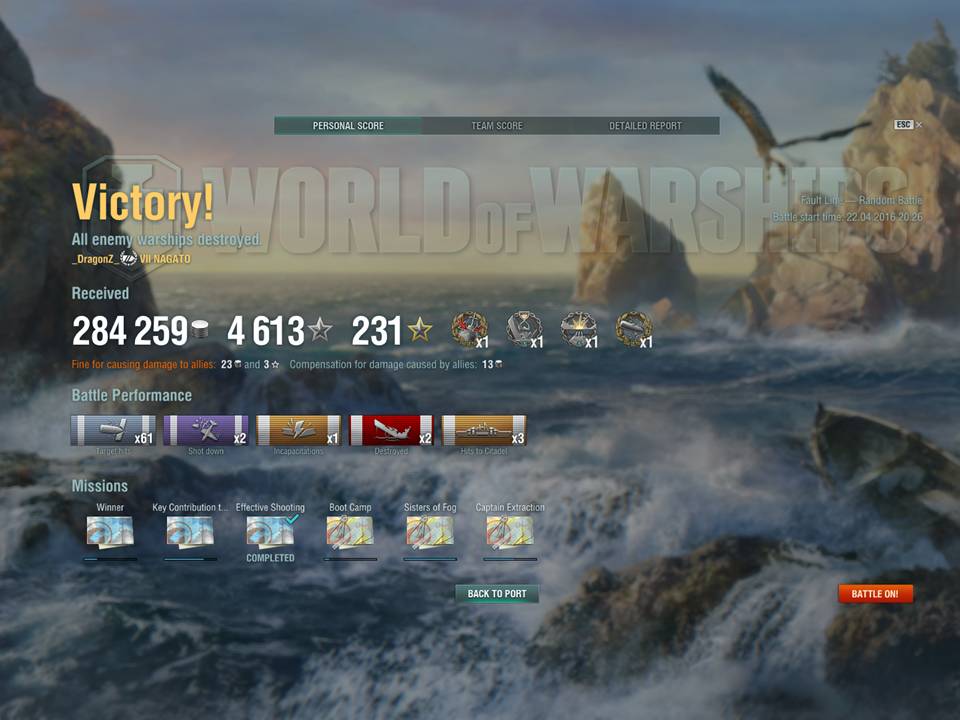Click the Free XP value 231
Image resolution: width=960 pixels, height=720 pixels.
[377, 331]
